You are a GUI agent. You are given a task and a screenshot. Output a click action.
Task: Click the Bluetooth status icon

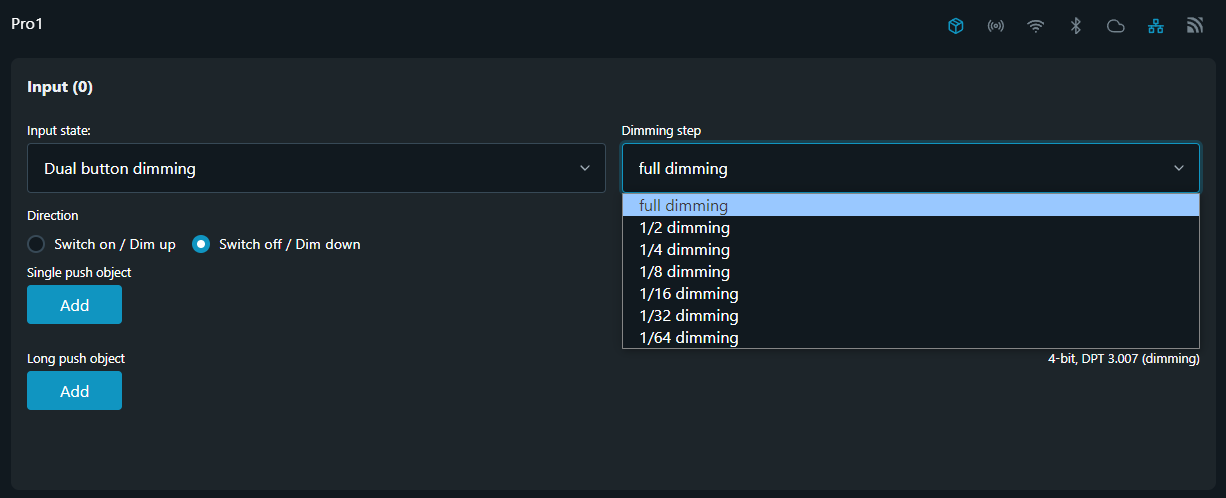coord(1075,26)
